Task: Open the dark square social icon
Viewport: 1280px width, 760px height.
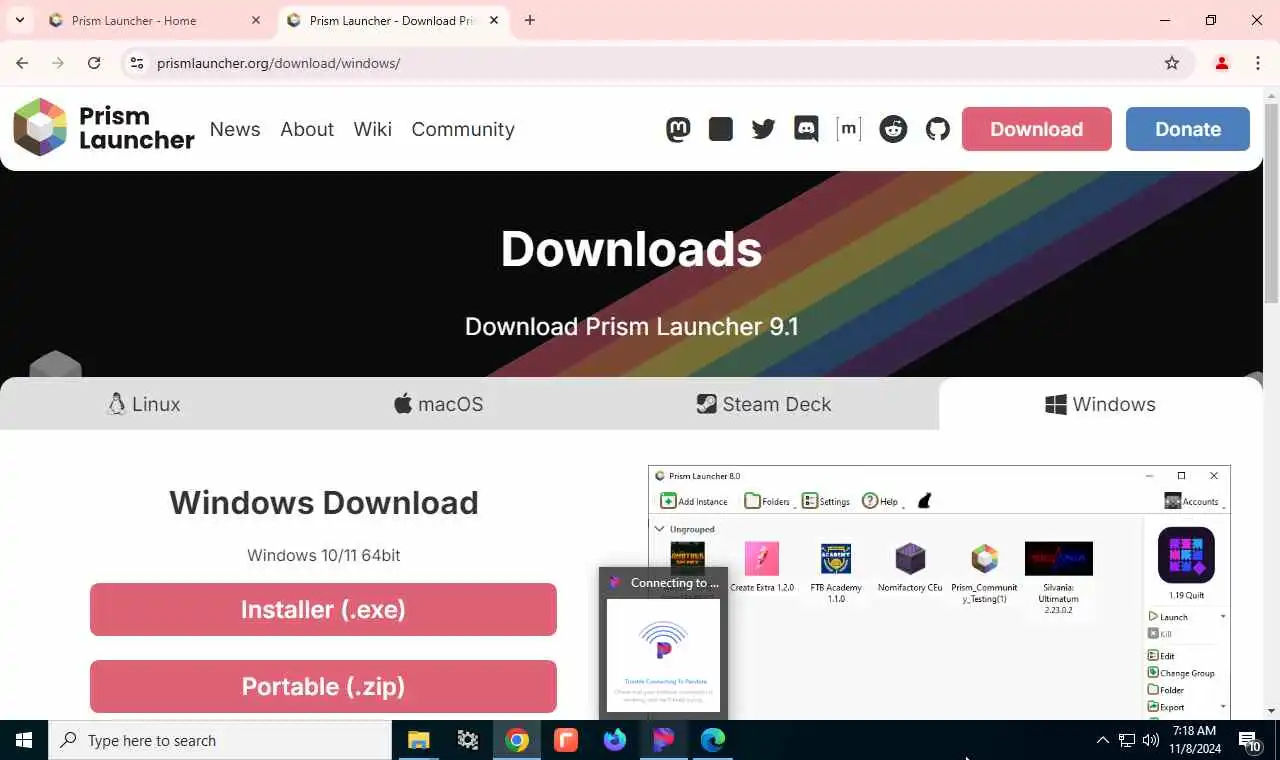Action: [x=721, y=129]
